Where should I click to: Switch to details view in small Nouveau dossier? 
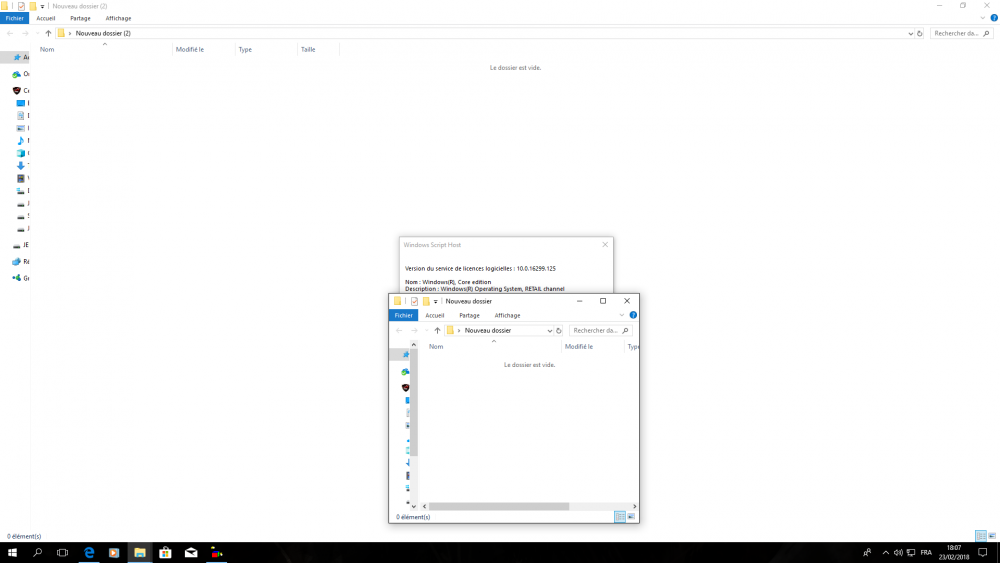coord(620,517)
